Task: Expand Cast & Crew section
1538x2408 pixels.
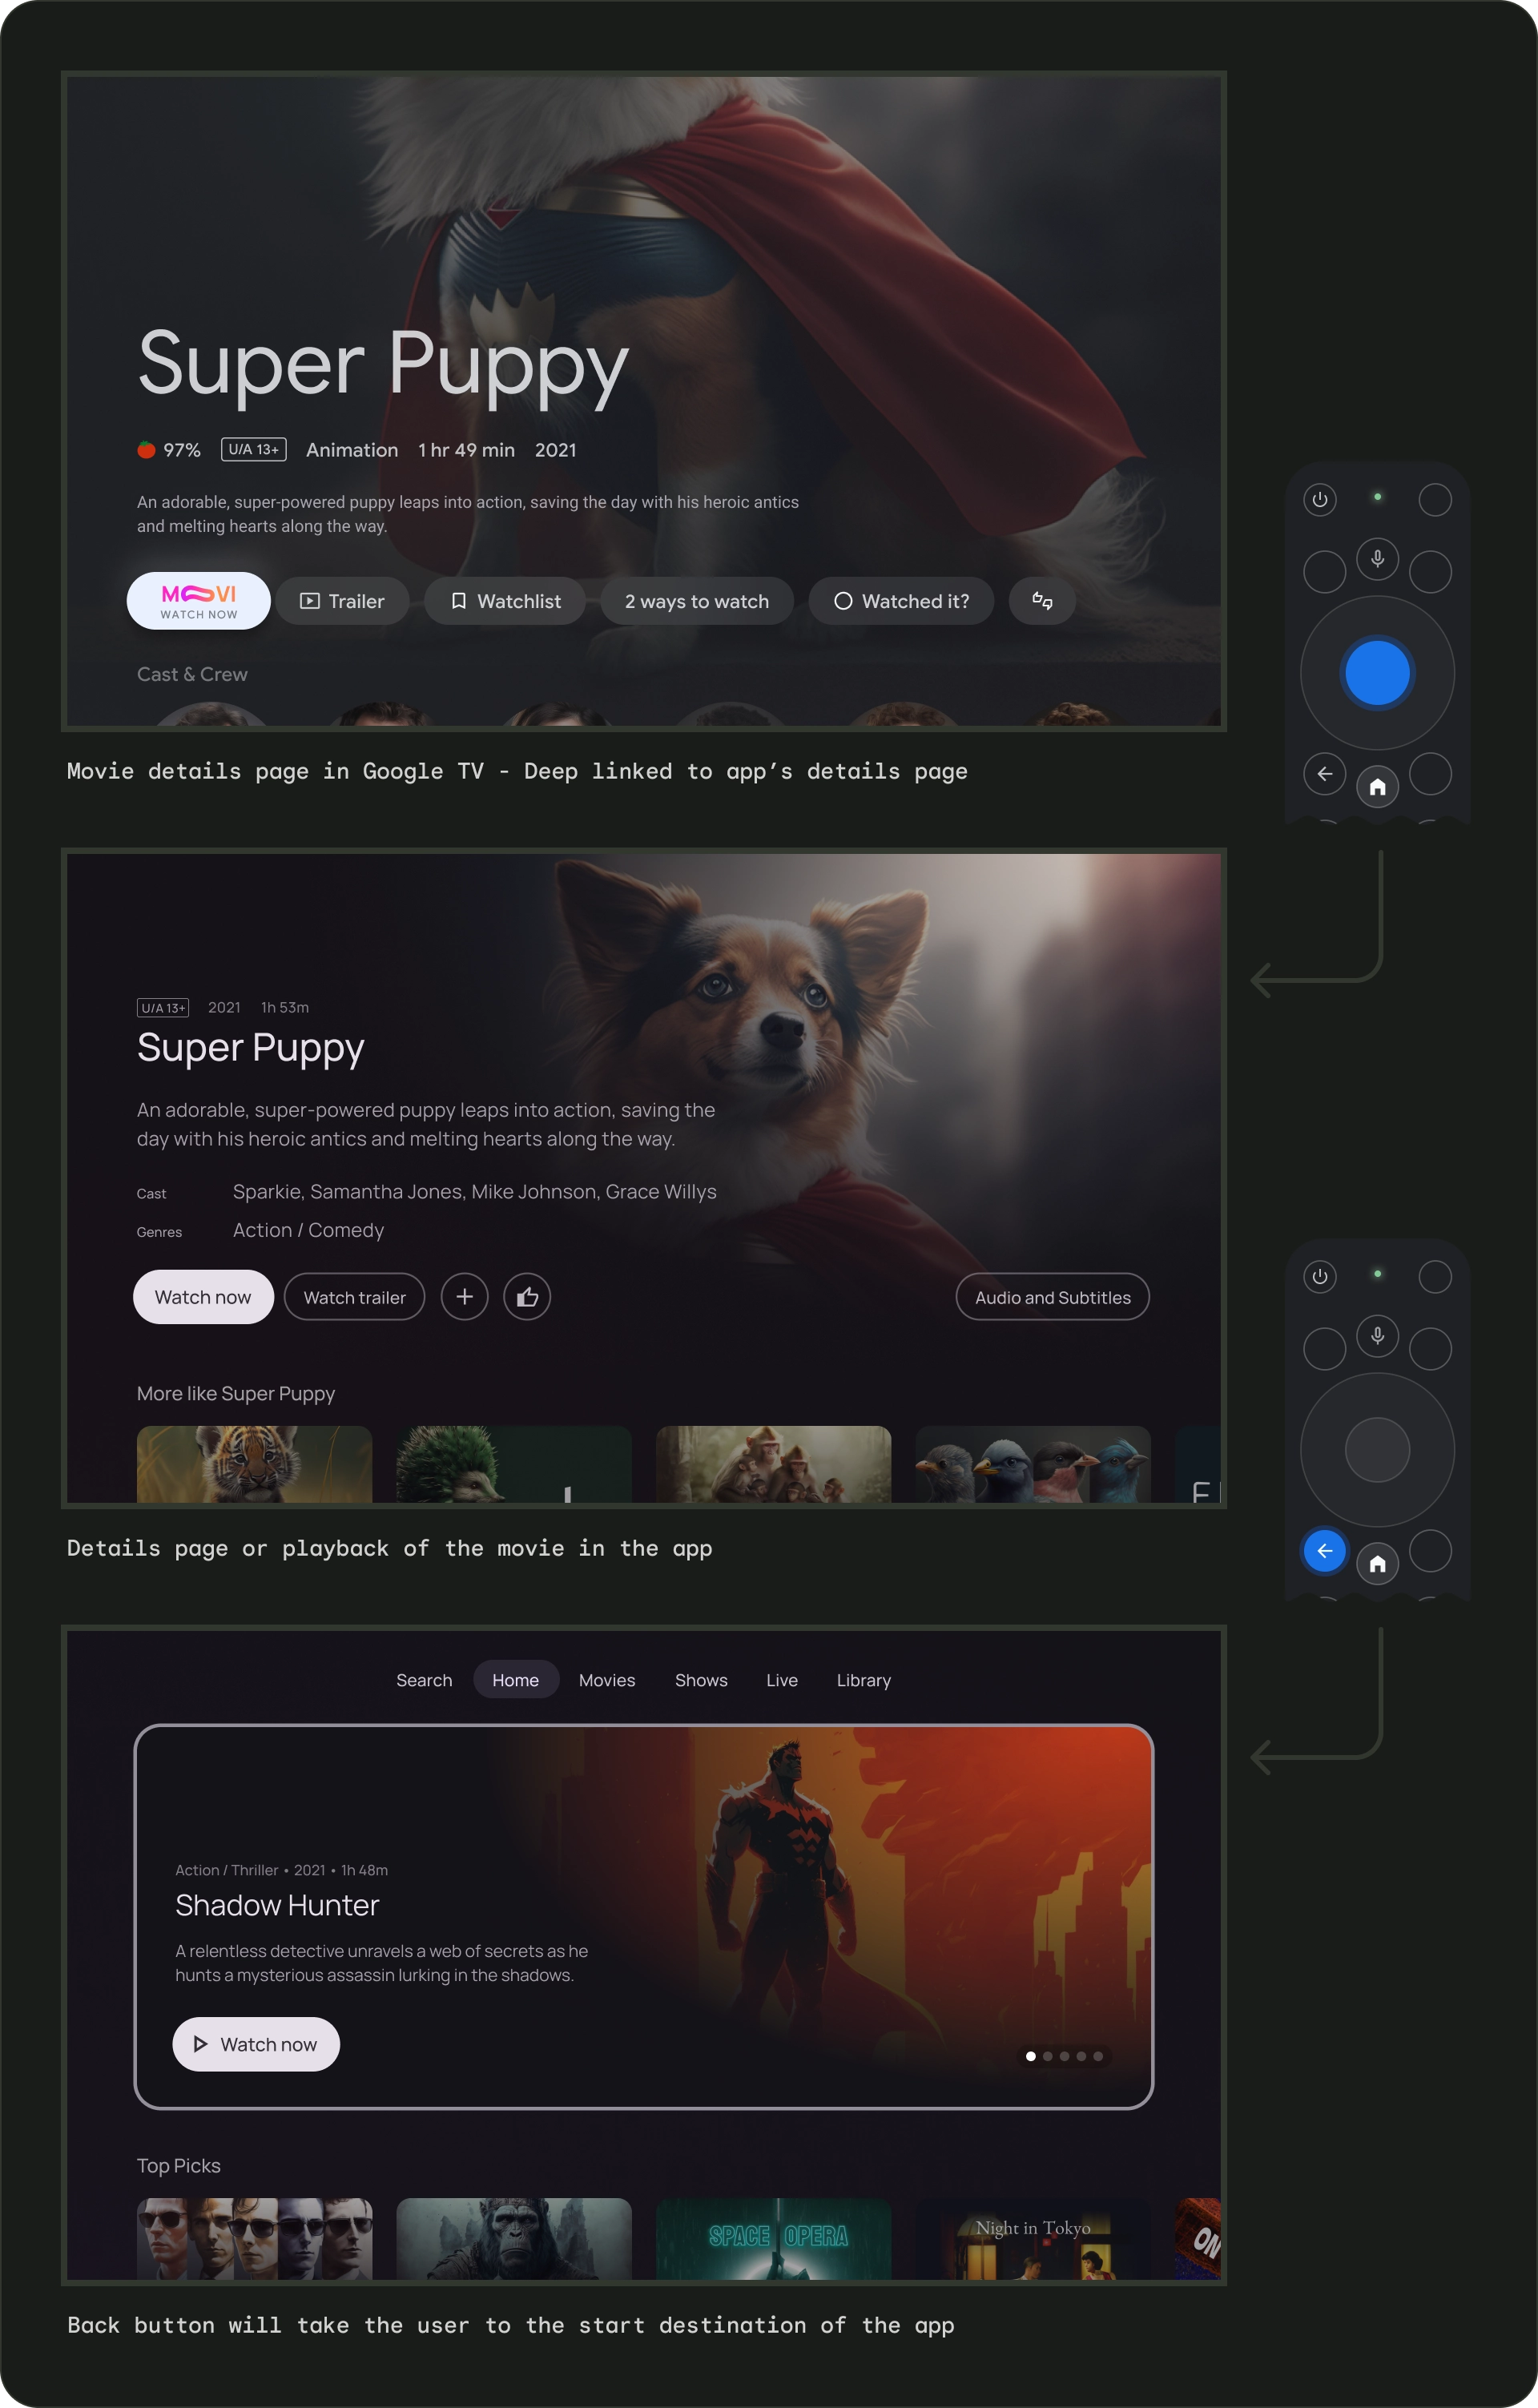Action: (x=191, y=672)
